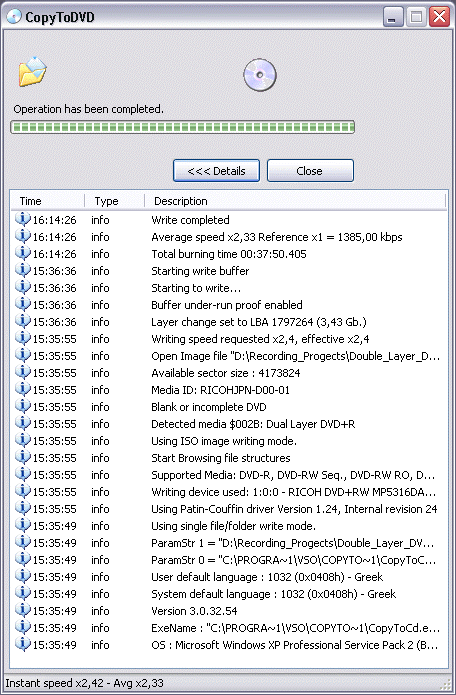
Task: Click info icon of Average speed entry
Action: tap(23, 237)
